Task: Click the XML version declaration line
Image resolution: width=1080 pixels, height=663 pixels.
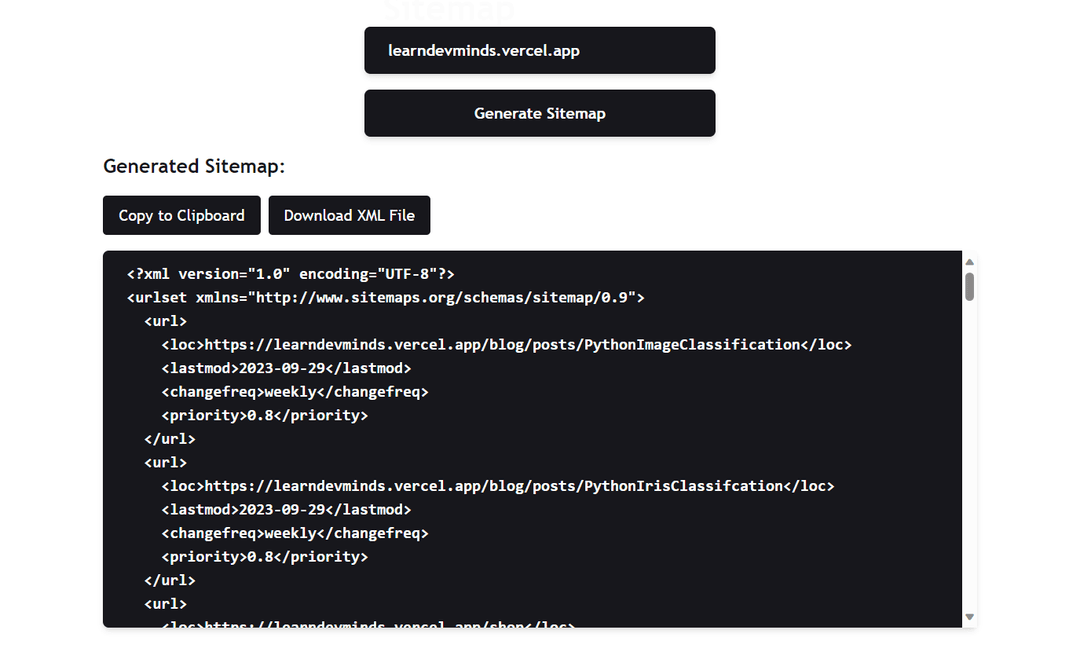Action: [x=291, y=274]
